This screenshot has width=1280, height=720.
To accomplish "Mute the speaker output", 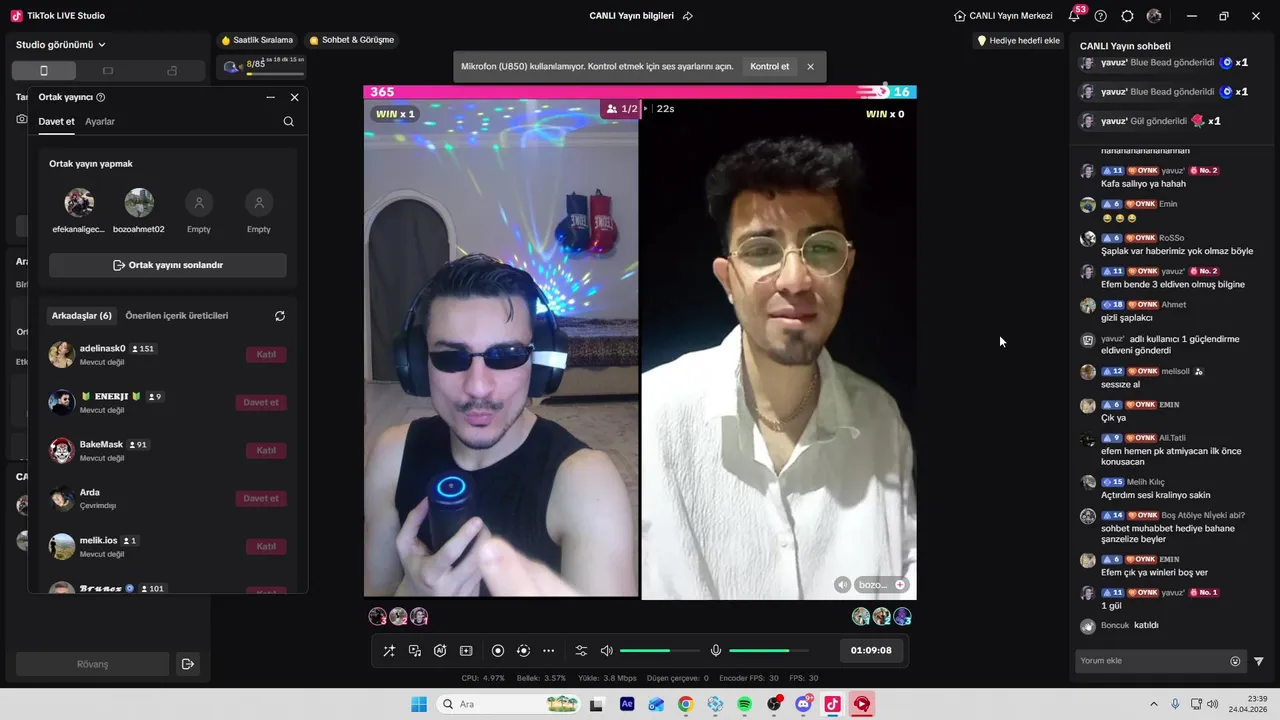I will click(x=606, y=650).
